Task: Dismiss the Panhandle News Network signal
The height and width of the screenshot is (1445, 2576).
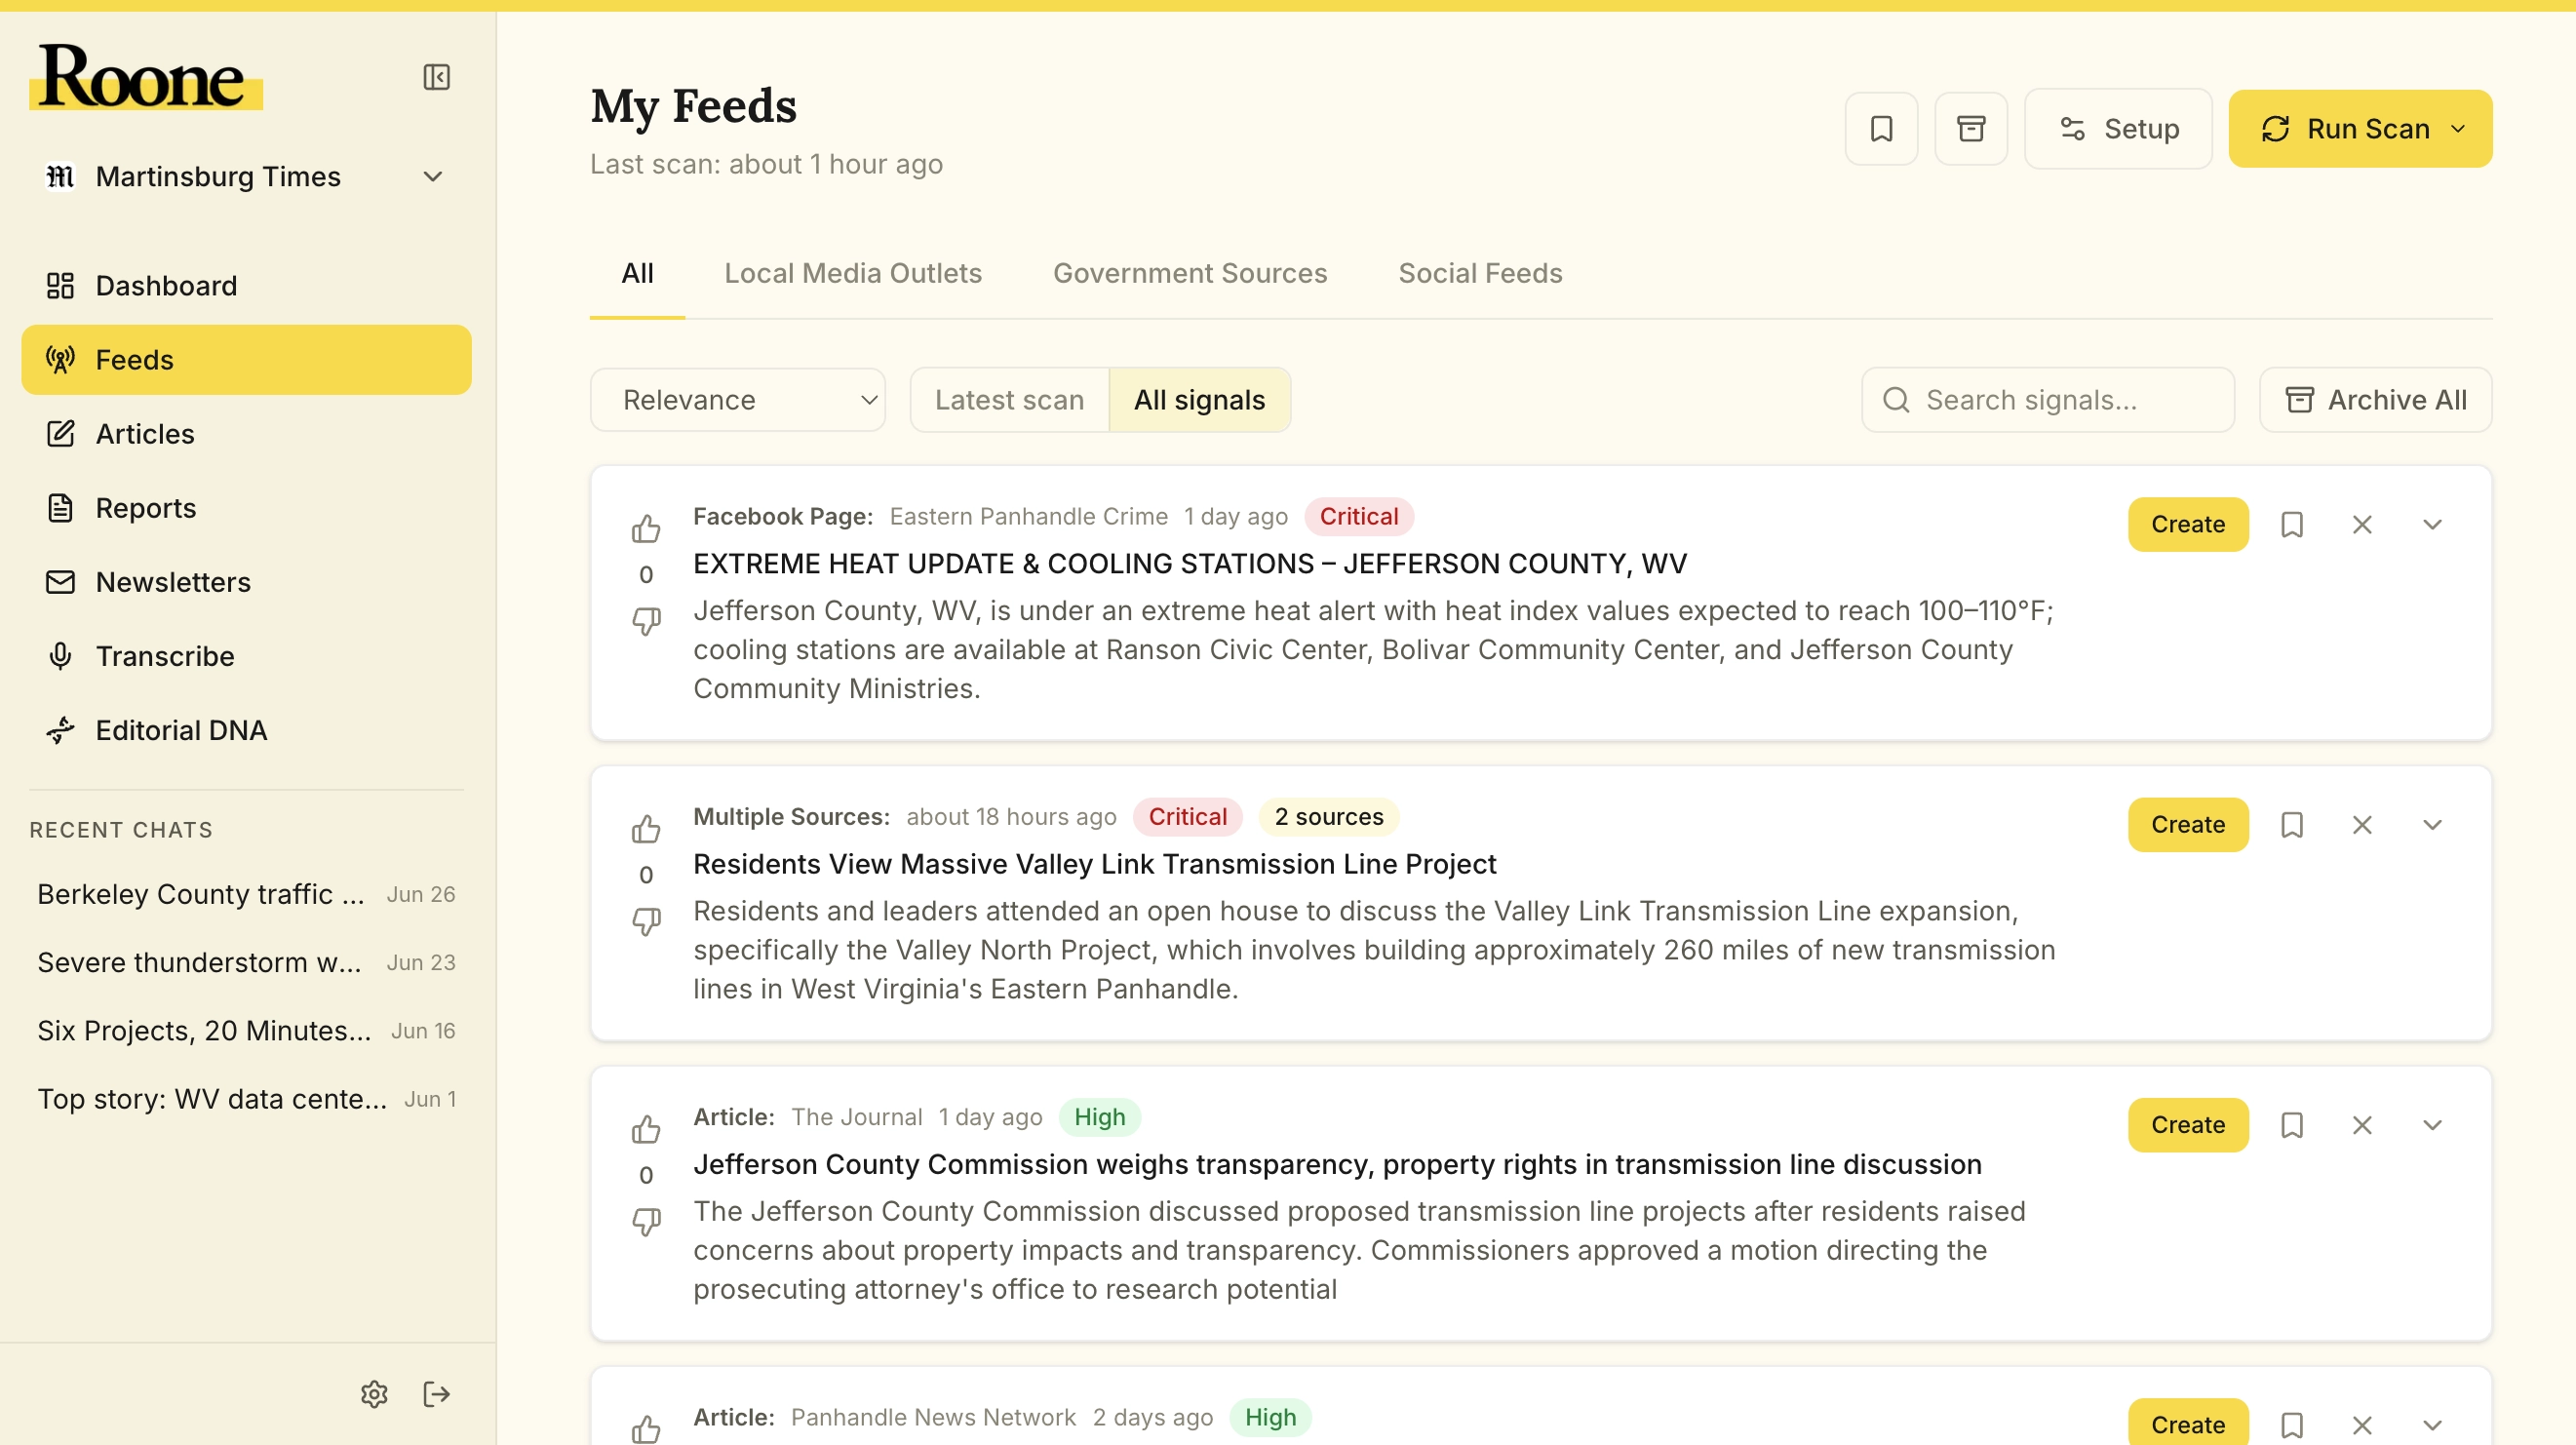Action: pos(2362,1425)
